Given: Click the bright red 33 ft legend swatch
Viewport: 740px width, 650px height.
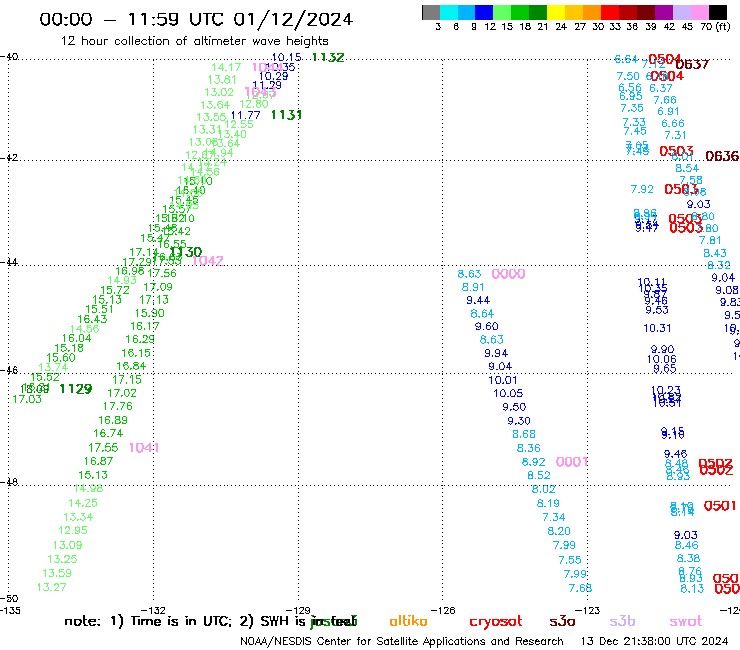Looking at the screenshot, I should coord(610,12).
